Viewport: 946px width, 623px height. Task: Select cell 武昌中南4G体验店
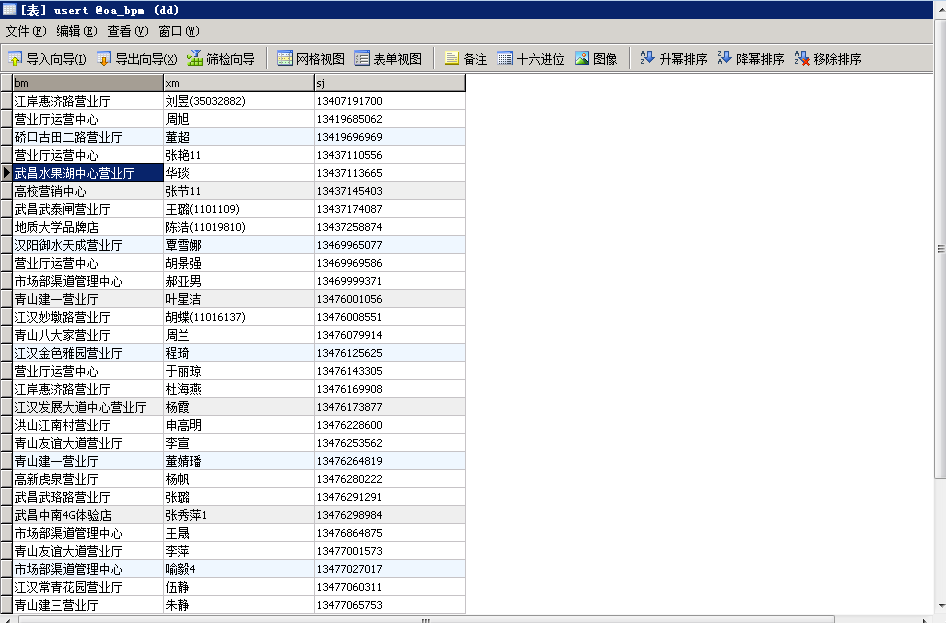[x=88, y=515]
